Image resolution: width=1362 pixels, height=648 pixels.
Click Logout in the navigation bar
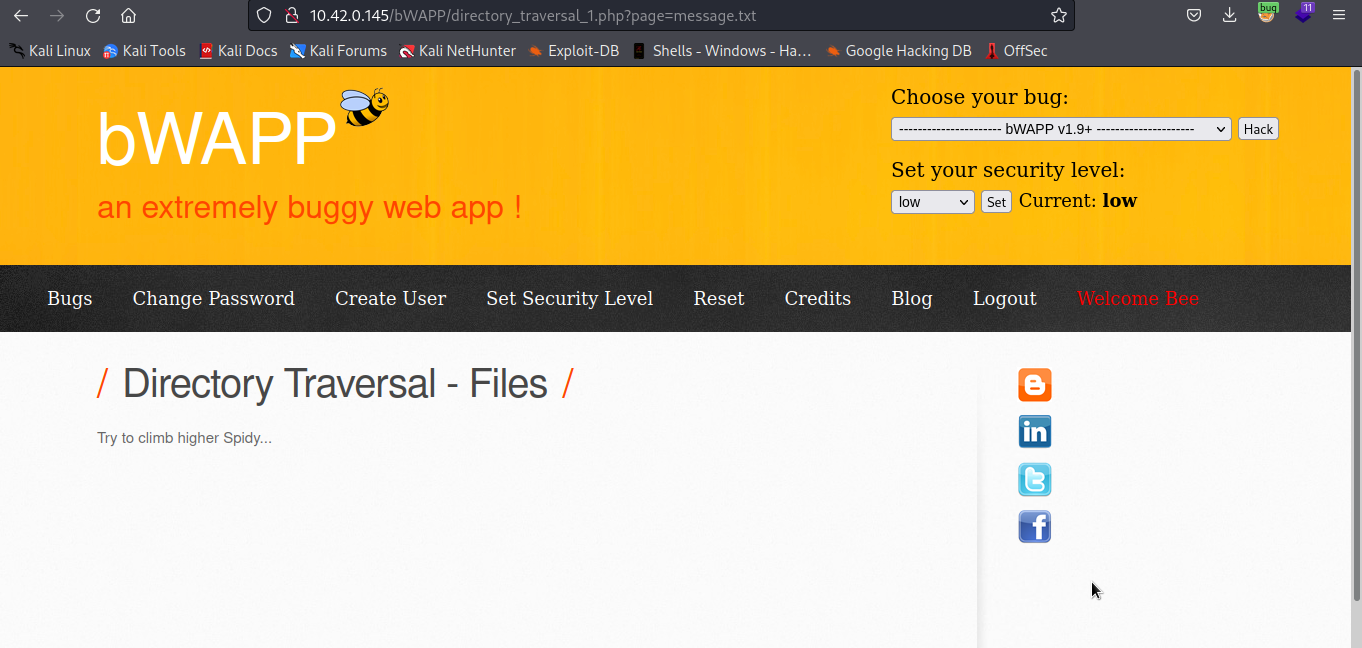pyautogui.click(x=1005, y=298)
